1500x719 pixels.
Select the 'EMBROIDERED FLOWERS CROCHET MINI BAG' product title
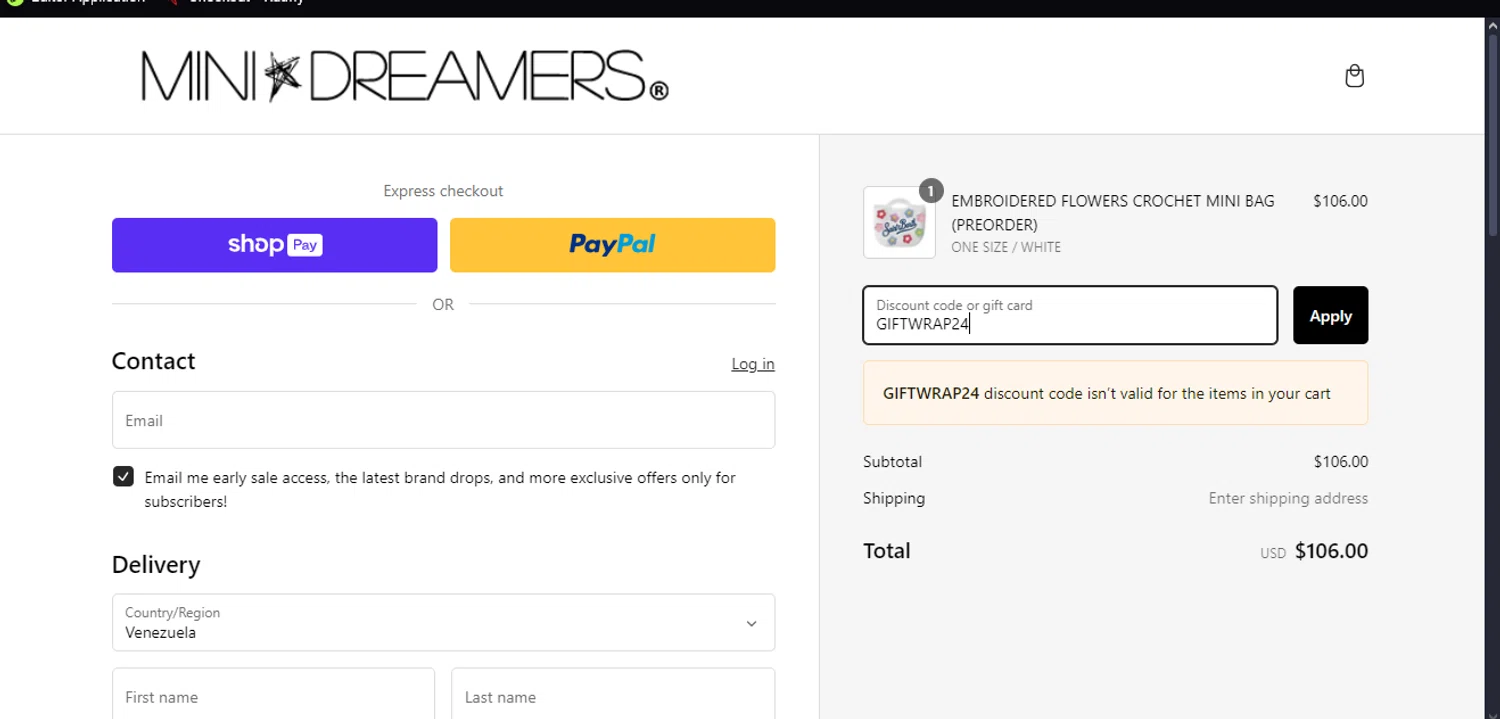pos(1113,212)
